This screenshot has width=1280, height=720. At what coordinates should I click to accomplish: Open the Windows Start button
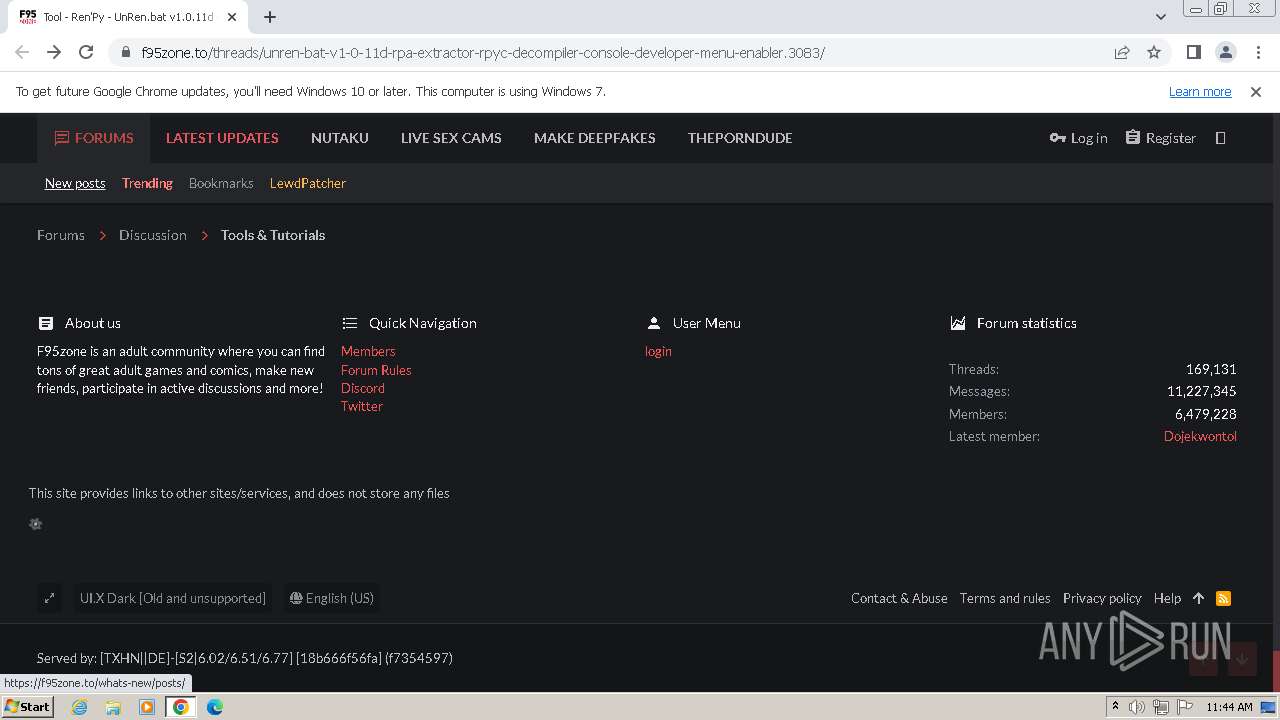pyautogui.click(x=27, y=706)
